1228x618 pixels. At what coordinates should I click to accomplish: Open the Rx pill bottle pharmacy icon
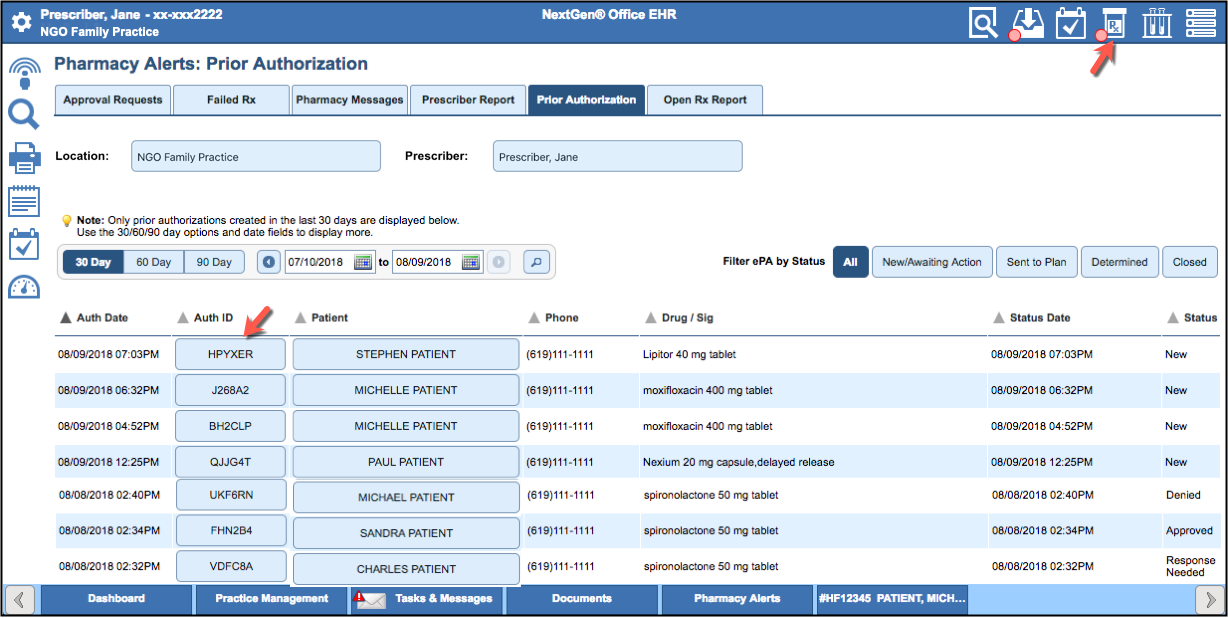coord(1112,23)
